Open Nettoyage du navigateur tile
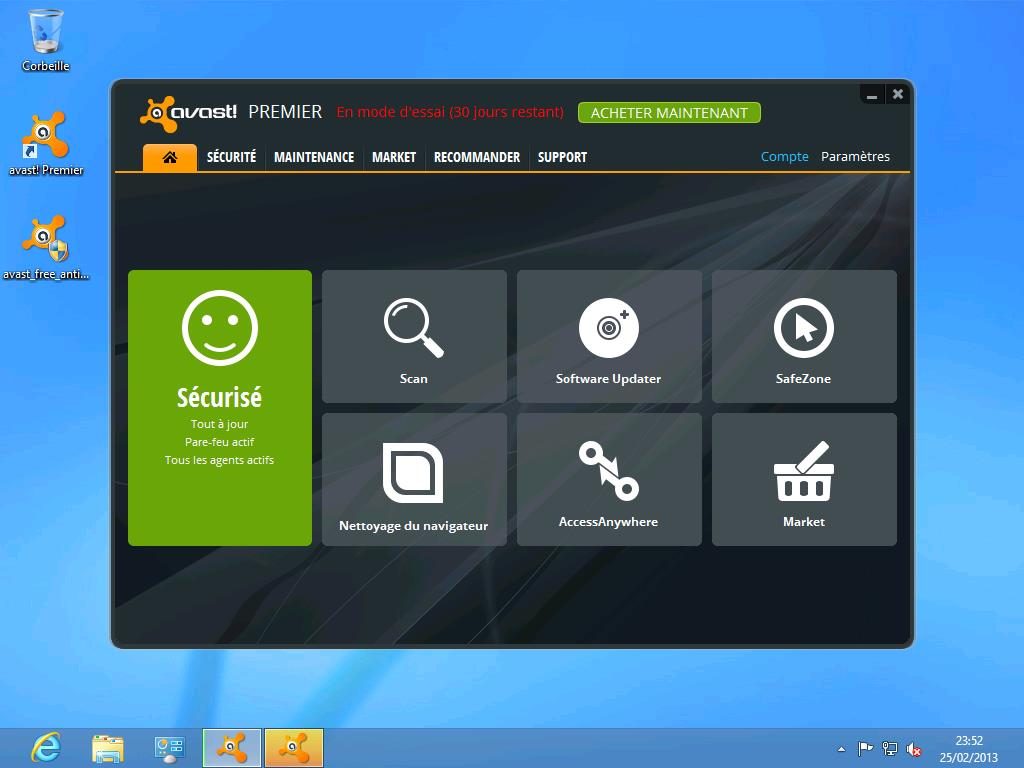Screen dimensions: 1024x768 click(414, 479)
